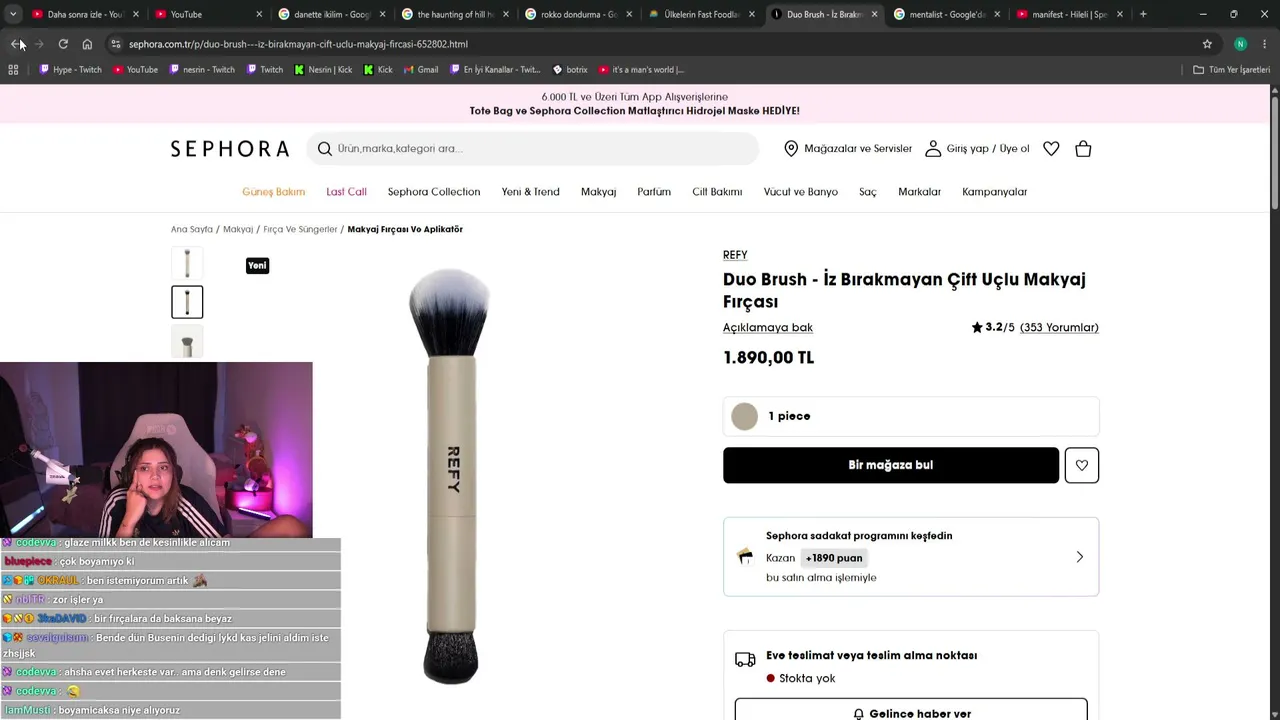Open the 'Güneş Bakım' category
Screen dimensions: 1280x720
(x=273, y=192)
